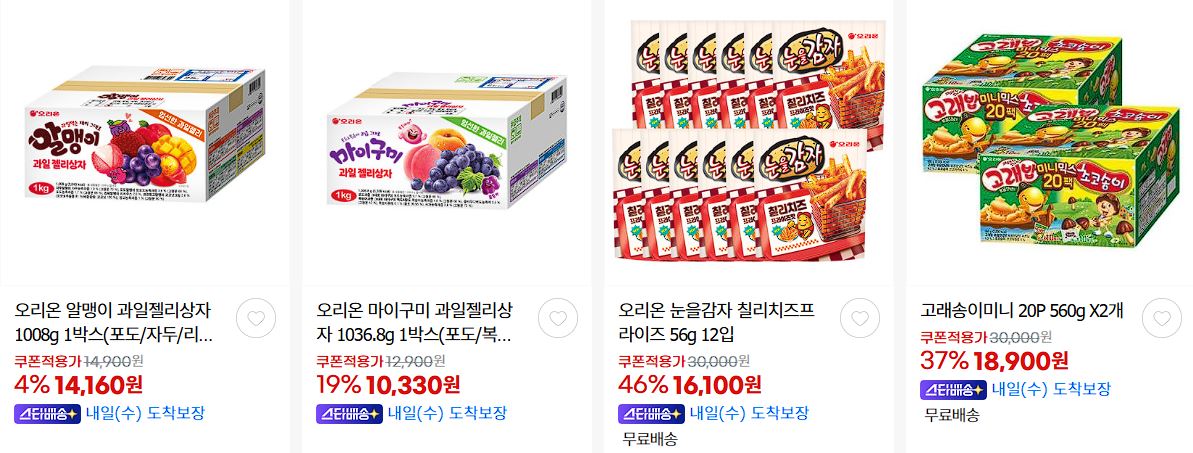
Task: Click heart icon for 고래송이미니 20P product
Action: [x=1162, y=318]
